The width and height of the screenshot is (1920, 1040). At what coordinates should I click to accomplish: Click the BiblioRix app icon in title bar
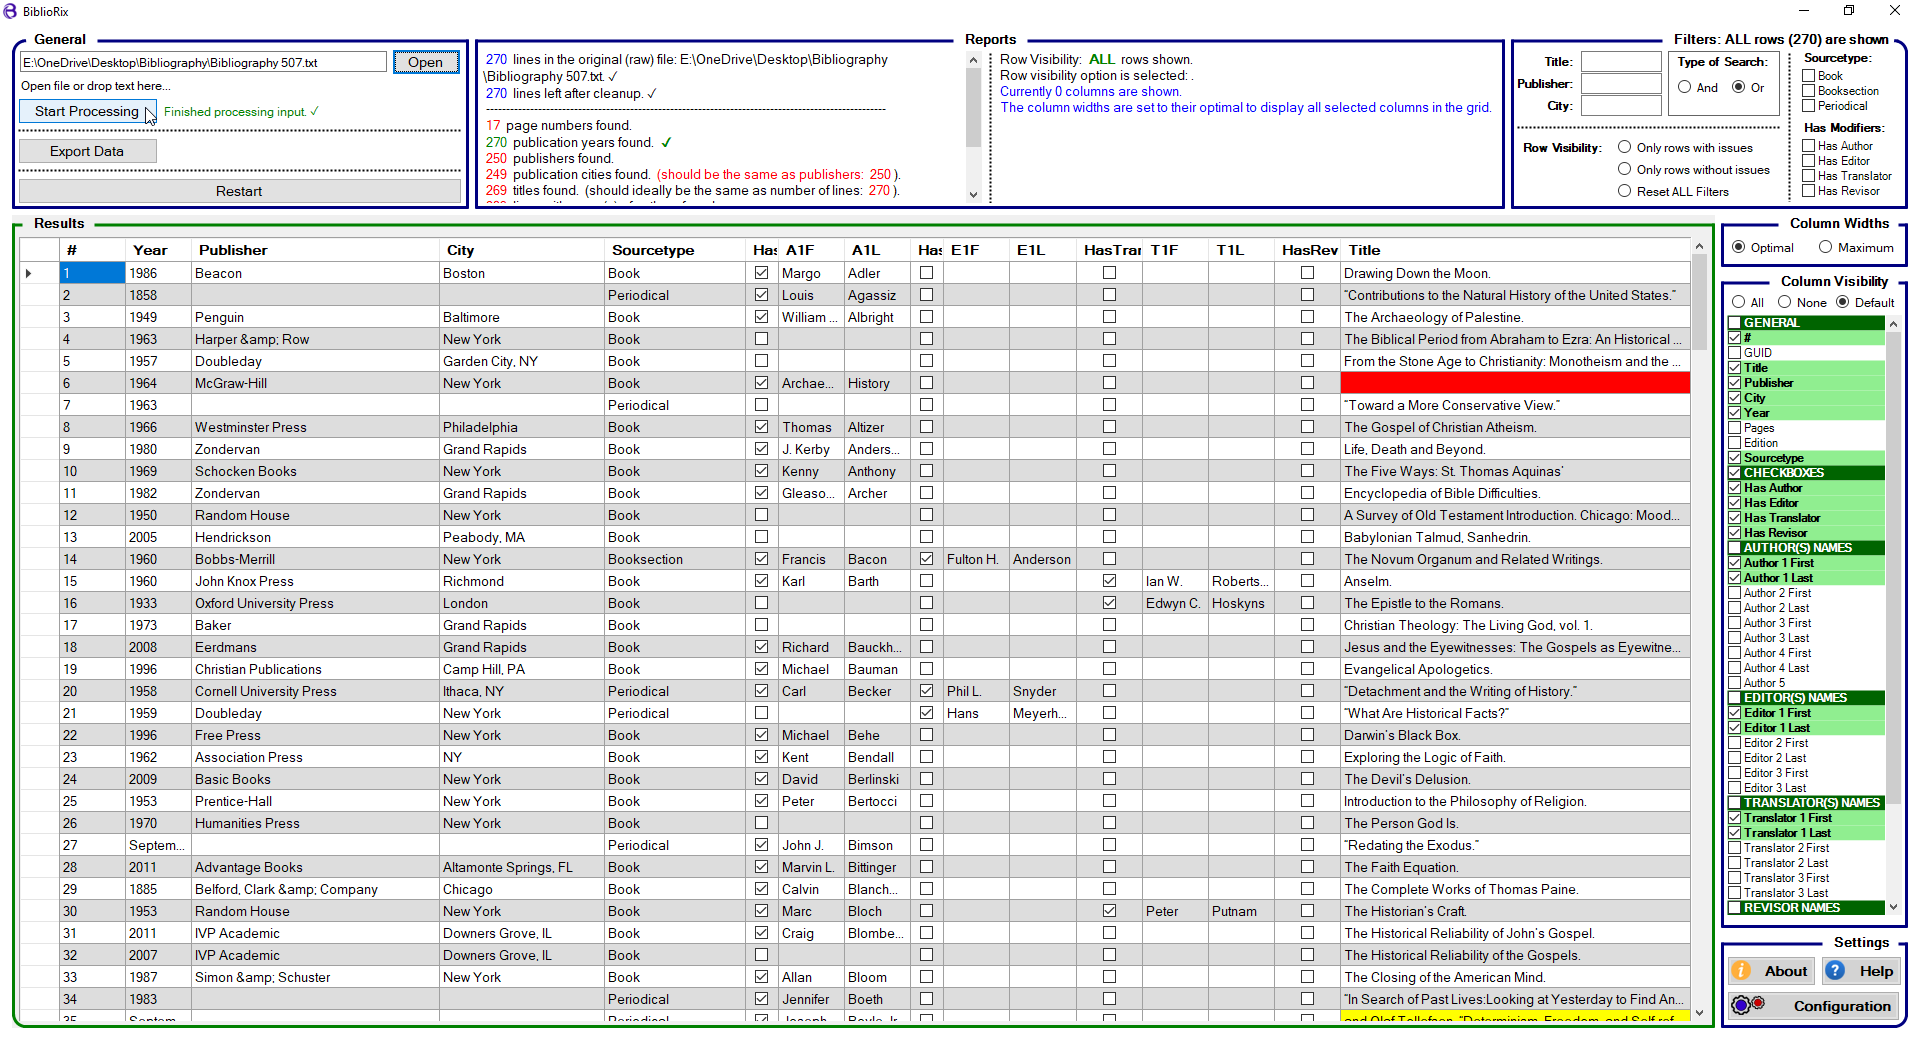11,11
